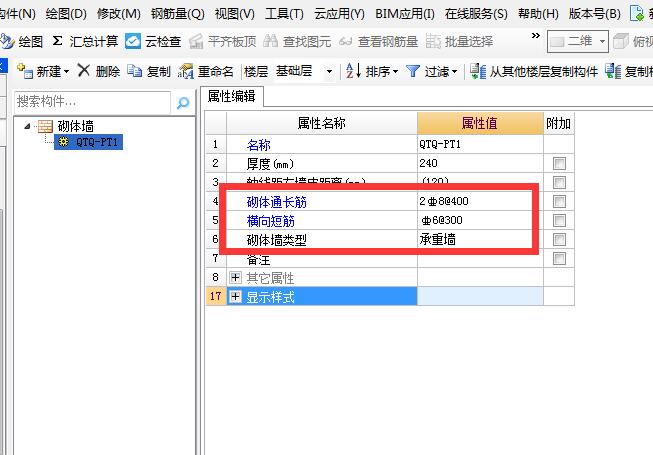Screen dimensions: 653x455
Task: Expand the 显示样式 row
Action: (235, 296)
